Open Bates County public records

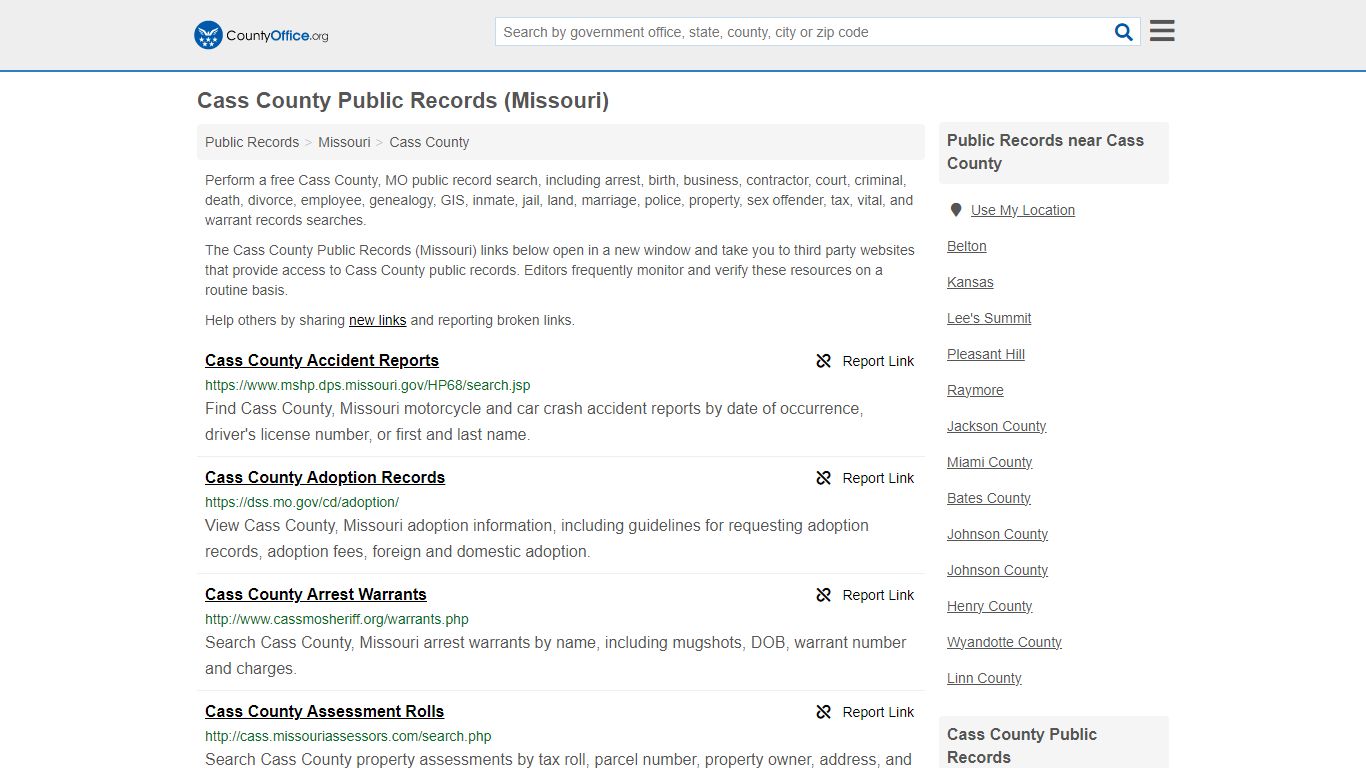989,498
